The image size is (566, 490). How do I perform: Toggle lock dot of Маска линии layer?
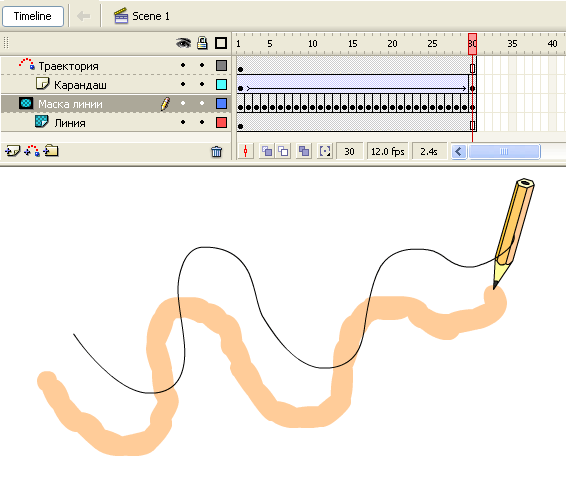coord(202,103)
